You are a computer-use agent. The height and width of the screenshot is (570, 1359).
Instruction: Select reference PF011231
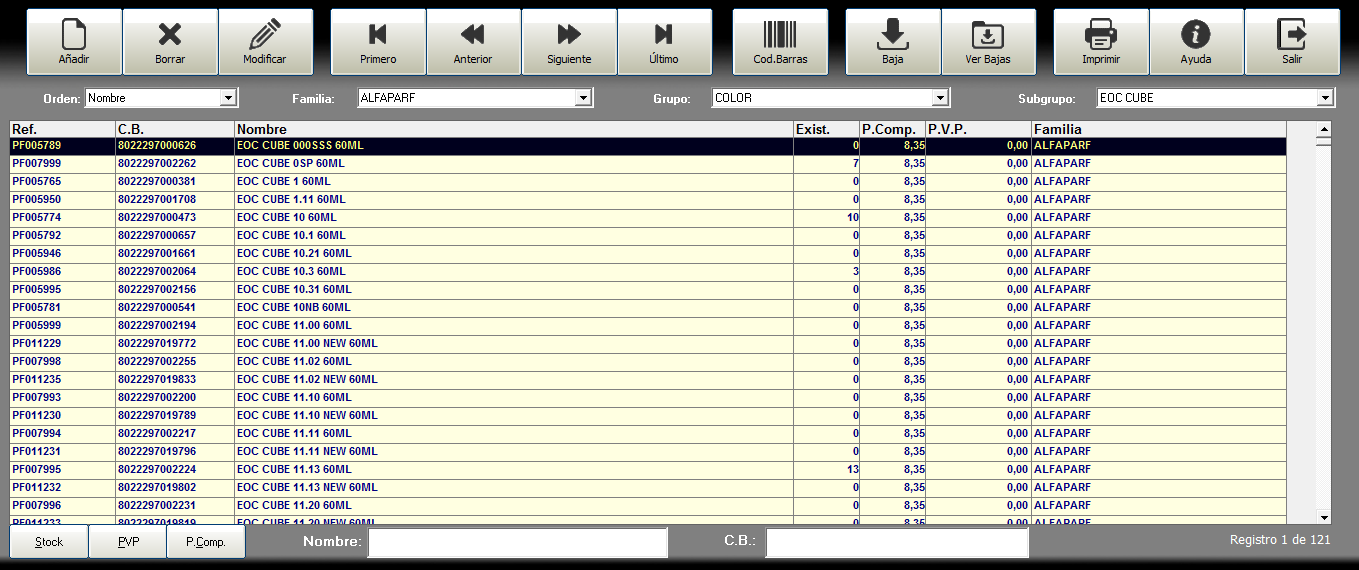tap(36, 452)
